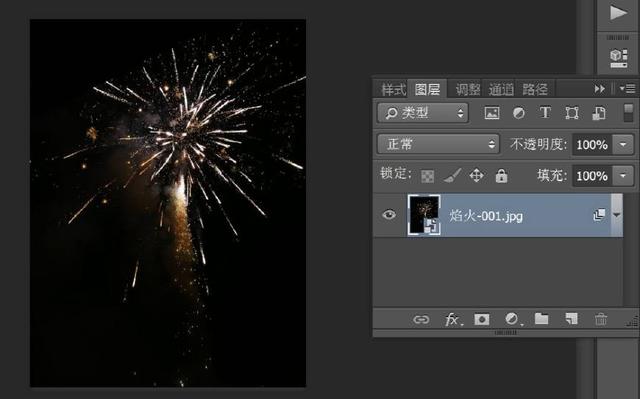Open the 正常 blend mode dropdown

click(438, 144)
